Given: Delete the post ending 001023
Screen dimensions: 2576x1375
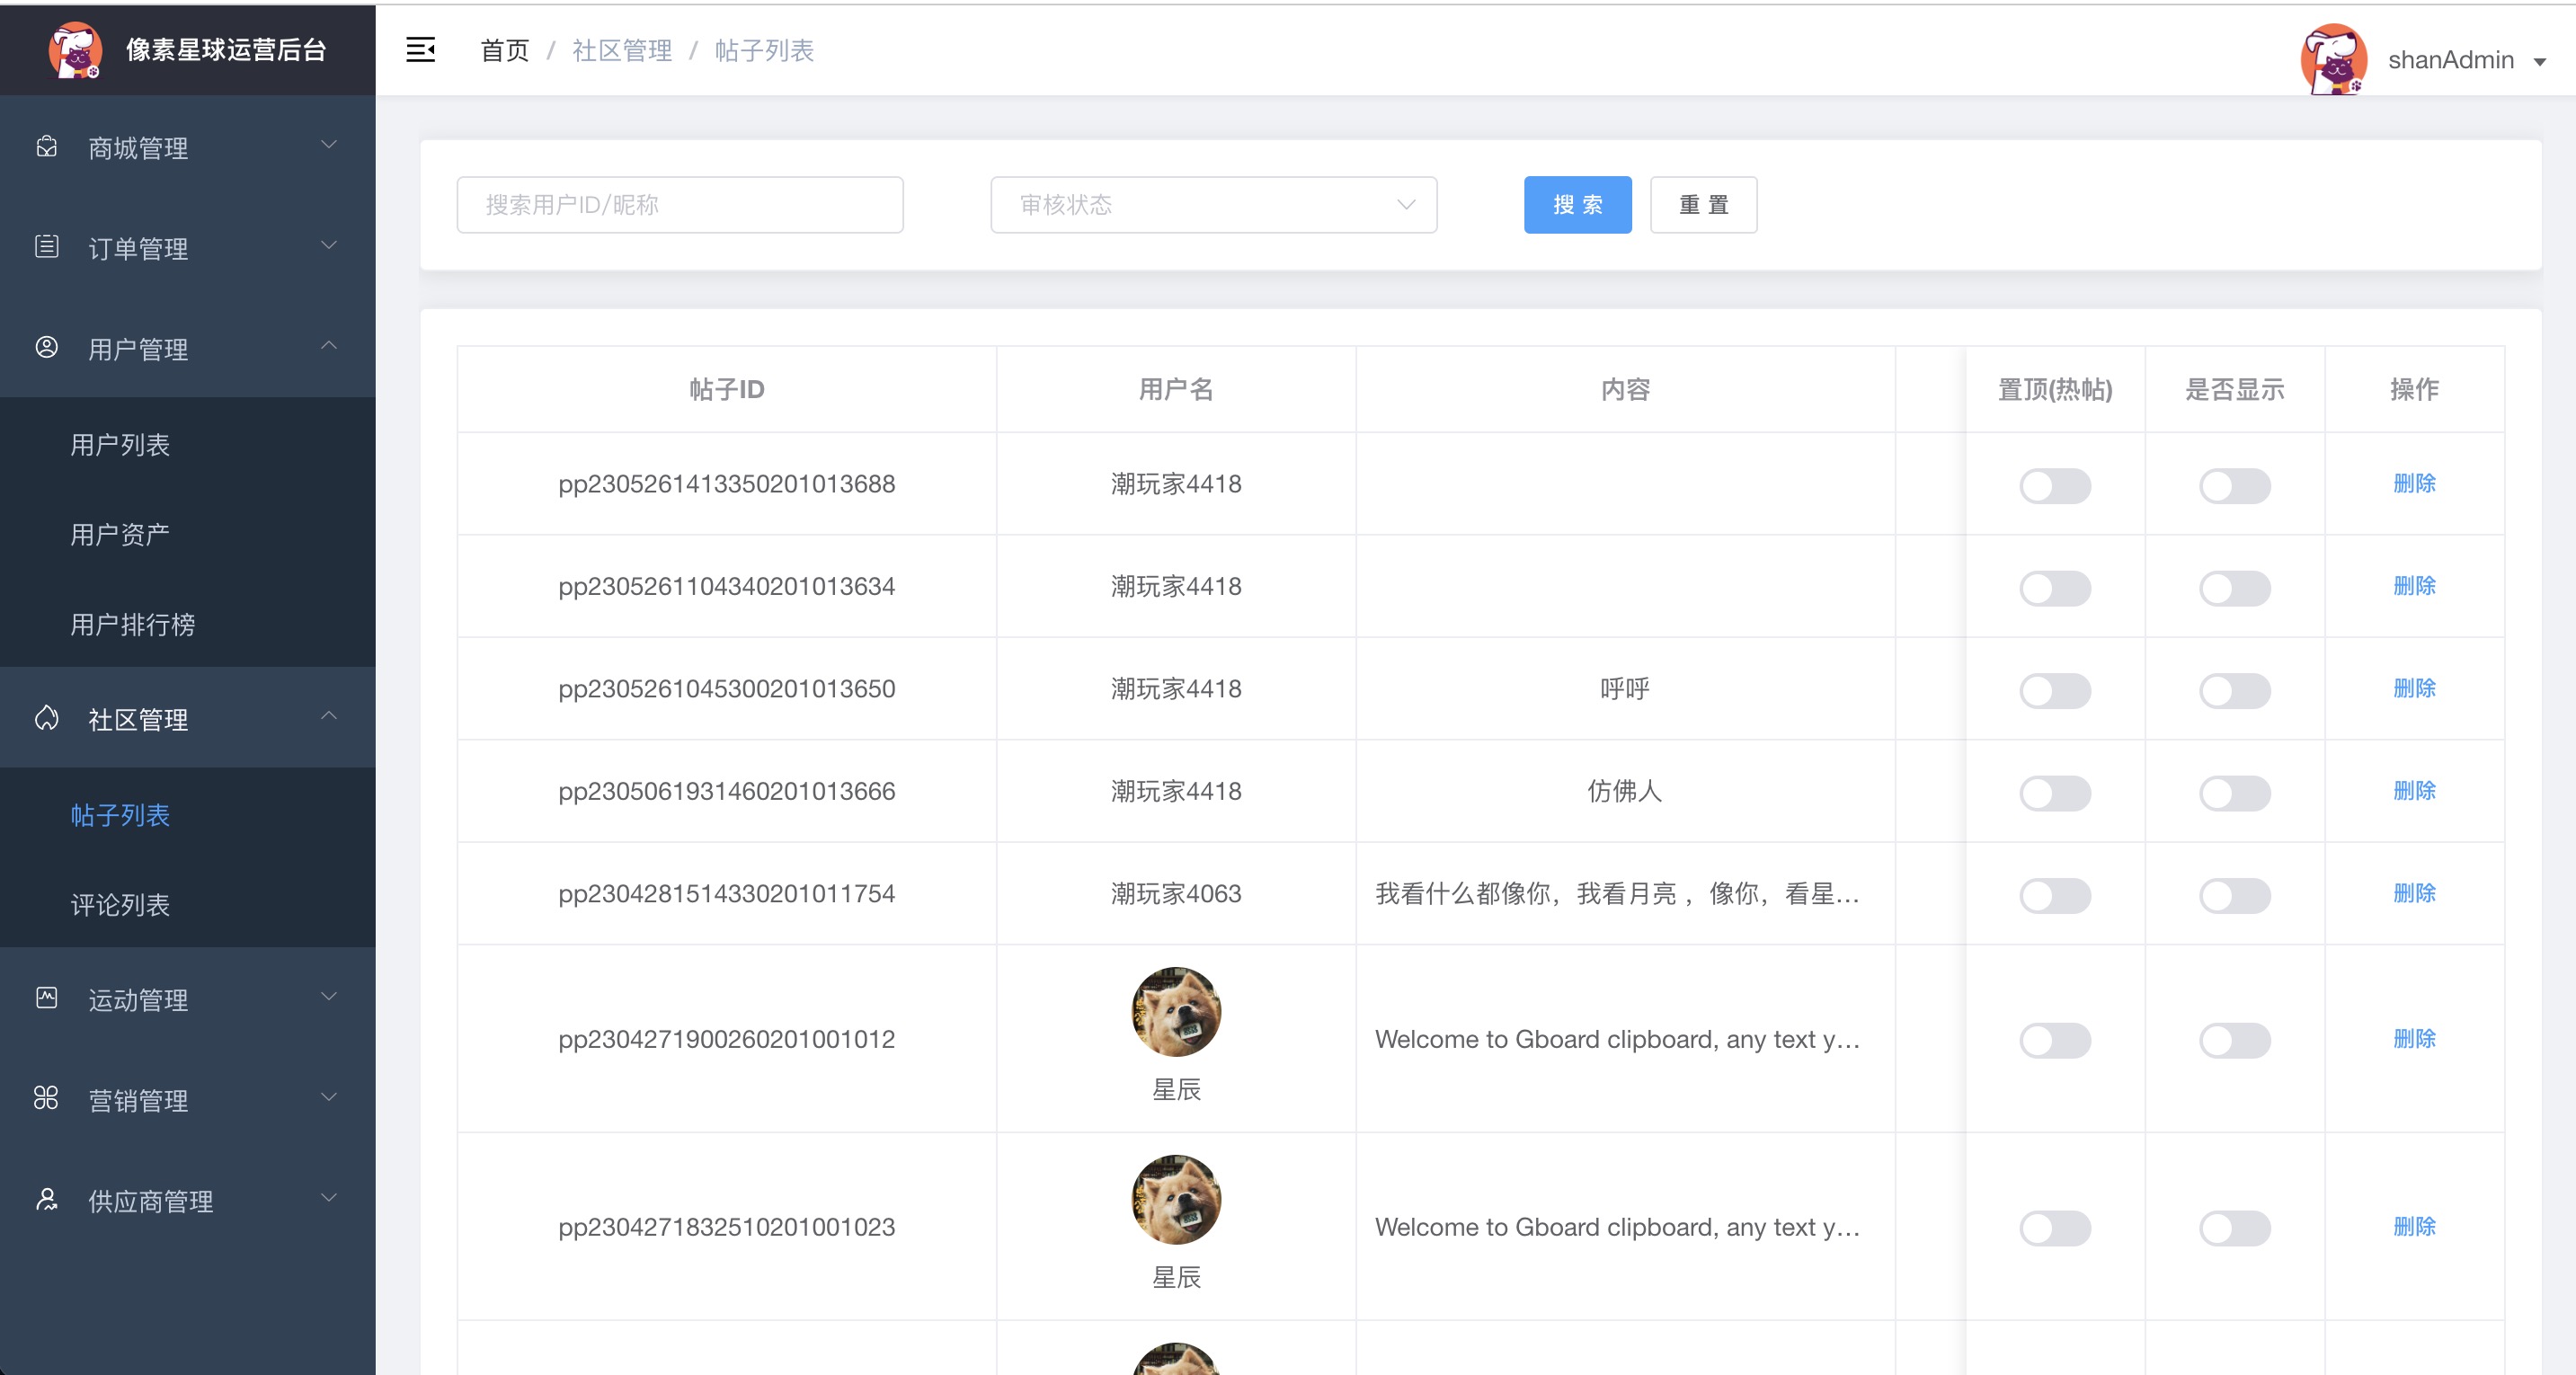Looking at the screenshot, I should pyautogui.click(x=2414, y=1227).
